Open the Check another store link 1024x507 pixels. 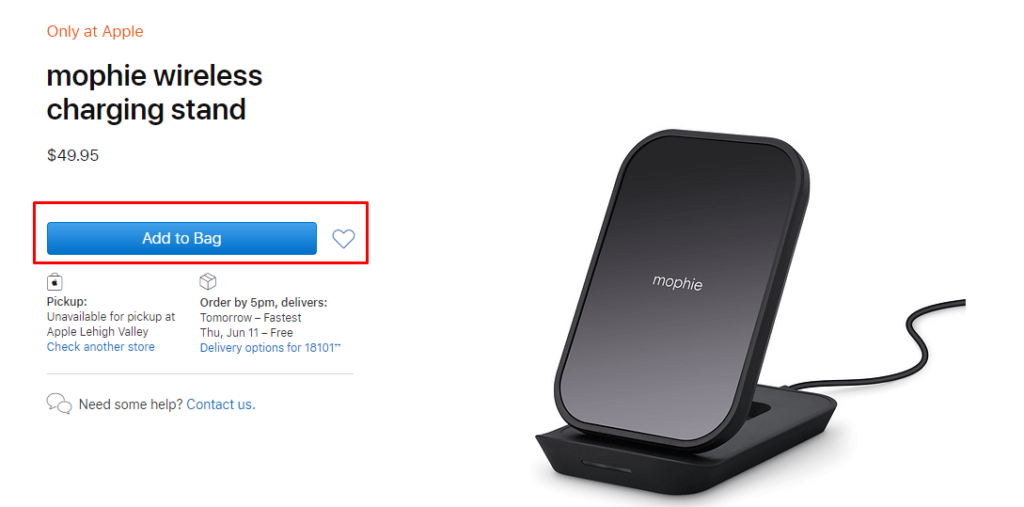click(x=101, y=347)
